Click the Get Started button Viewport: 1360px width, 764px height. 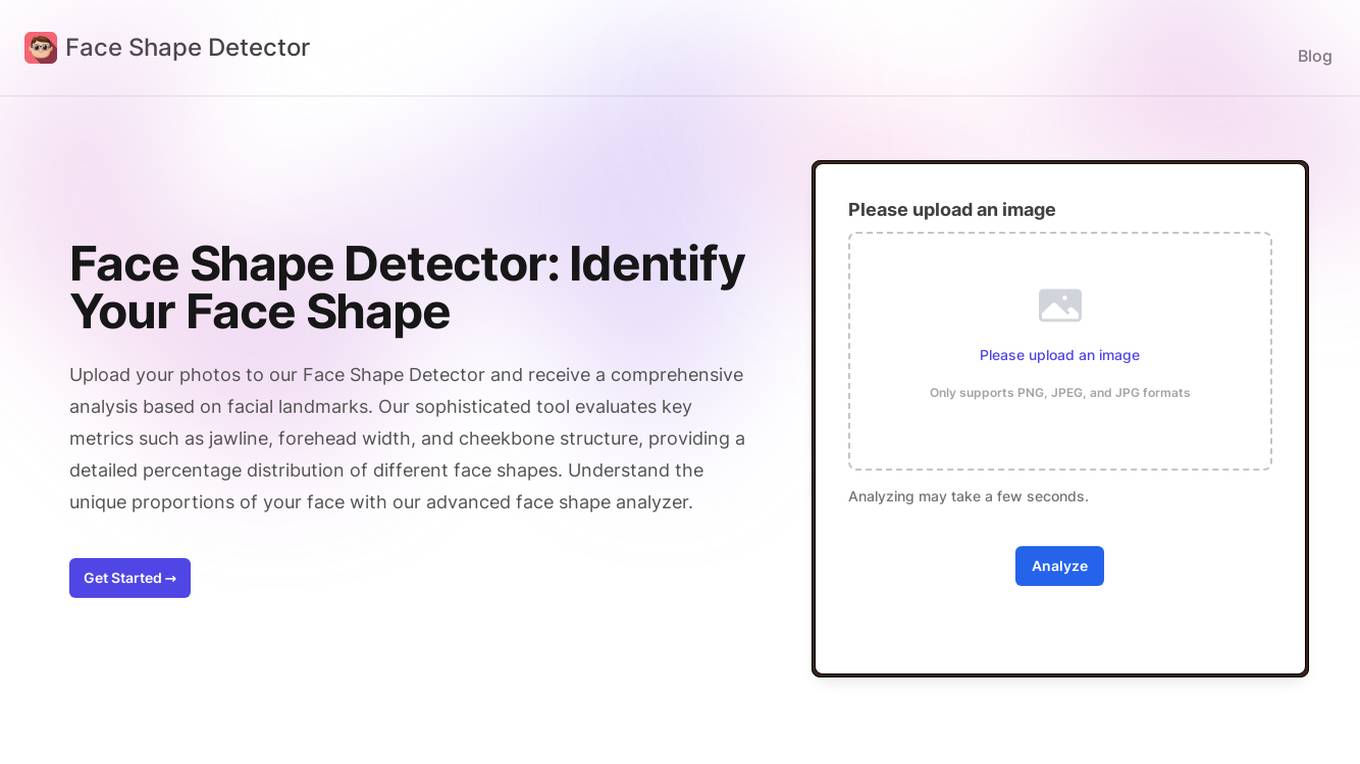point(130,578)
